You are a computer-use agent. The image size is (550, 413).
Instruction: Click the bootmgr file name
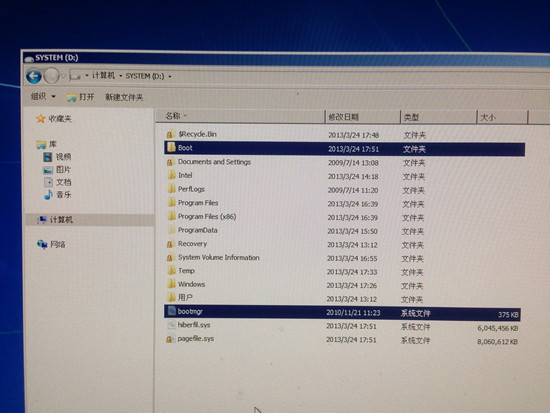[190, 311]
